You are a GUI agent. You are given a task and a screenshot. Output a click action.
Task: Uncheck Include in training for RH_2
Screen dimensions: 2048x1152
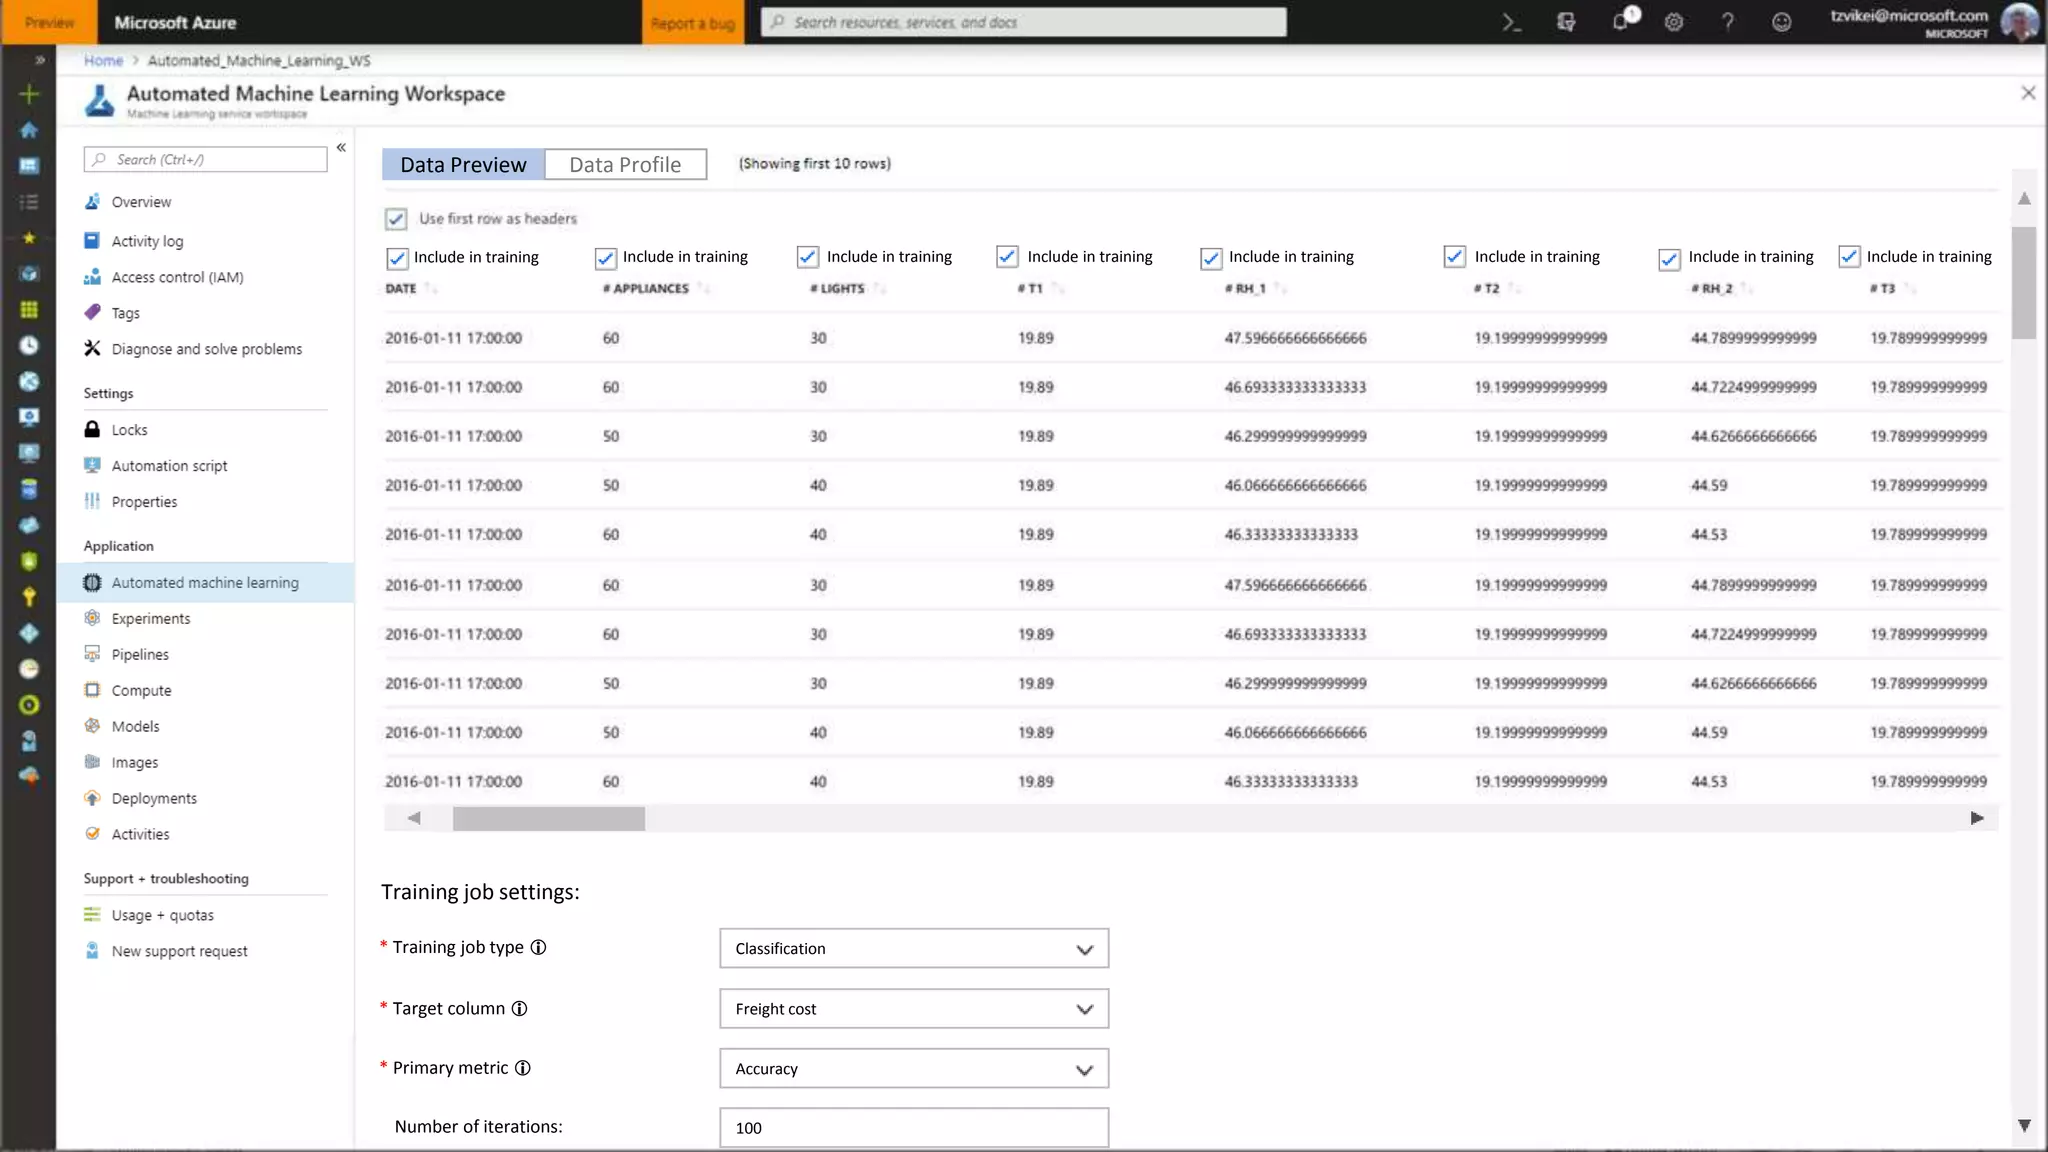coord(1669,259)
